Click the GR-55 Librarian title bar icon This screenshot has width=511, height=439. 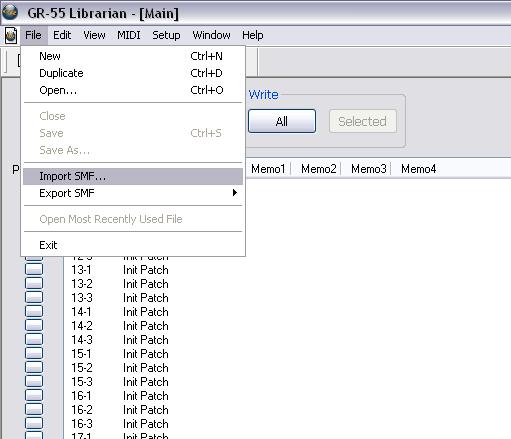coord(10,13)
